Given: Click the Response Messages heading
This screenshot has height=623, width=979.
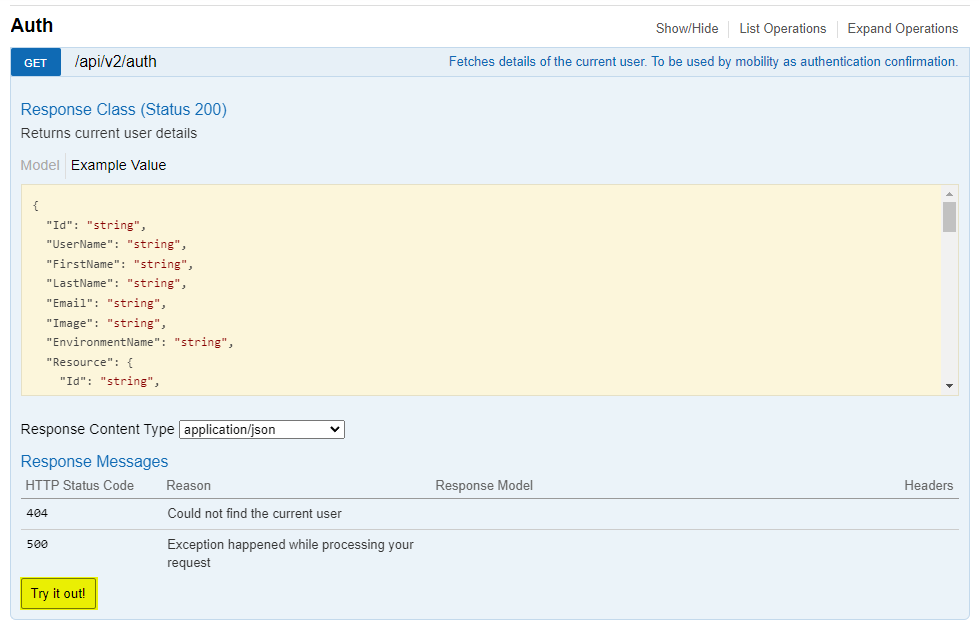Looking at the screenshot, I should pos(94,461).
